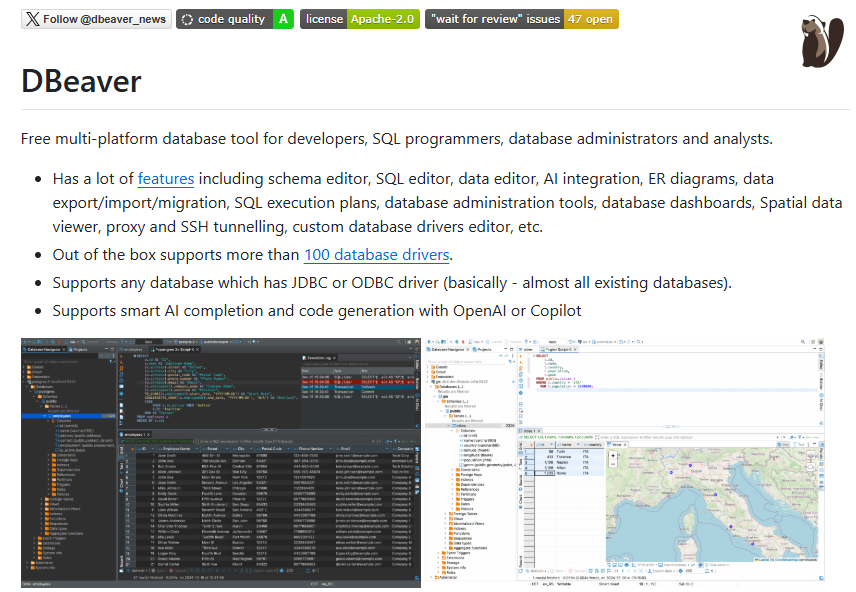Click "Free multi-platform database tool" description

coord(397,139)
